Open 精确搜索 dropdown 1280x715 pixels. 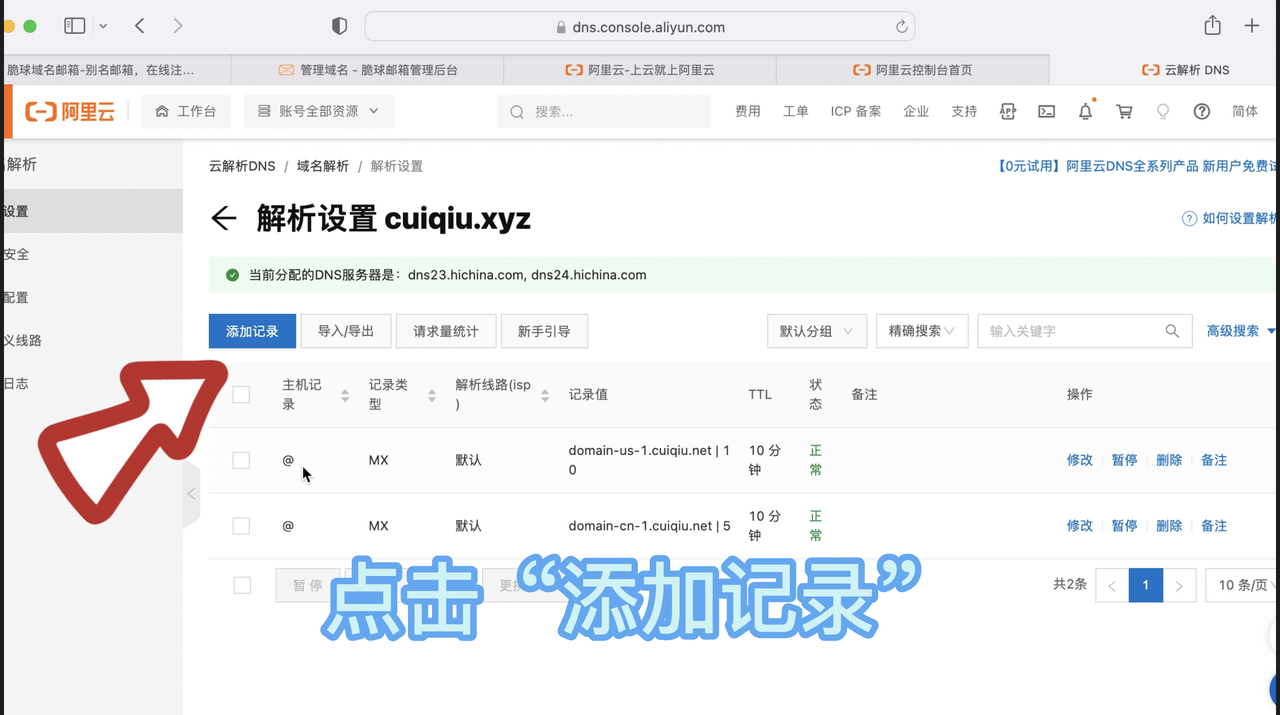point(922,331)
